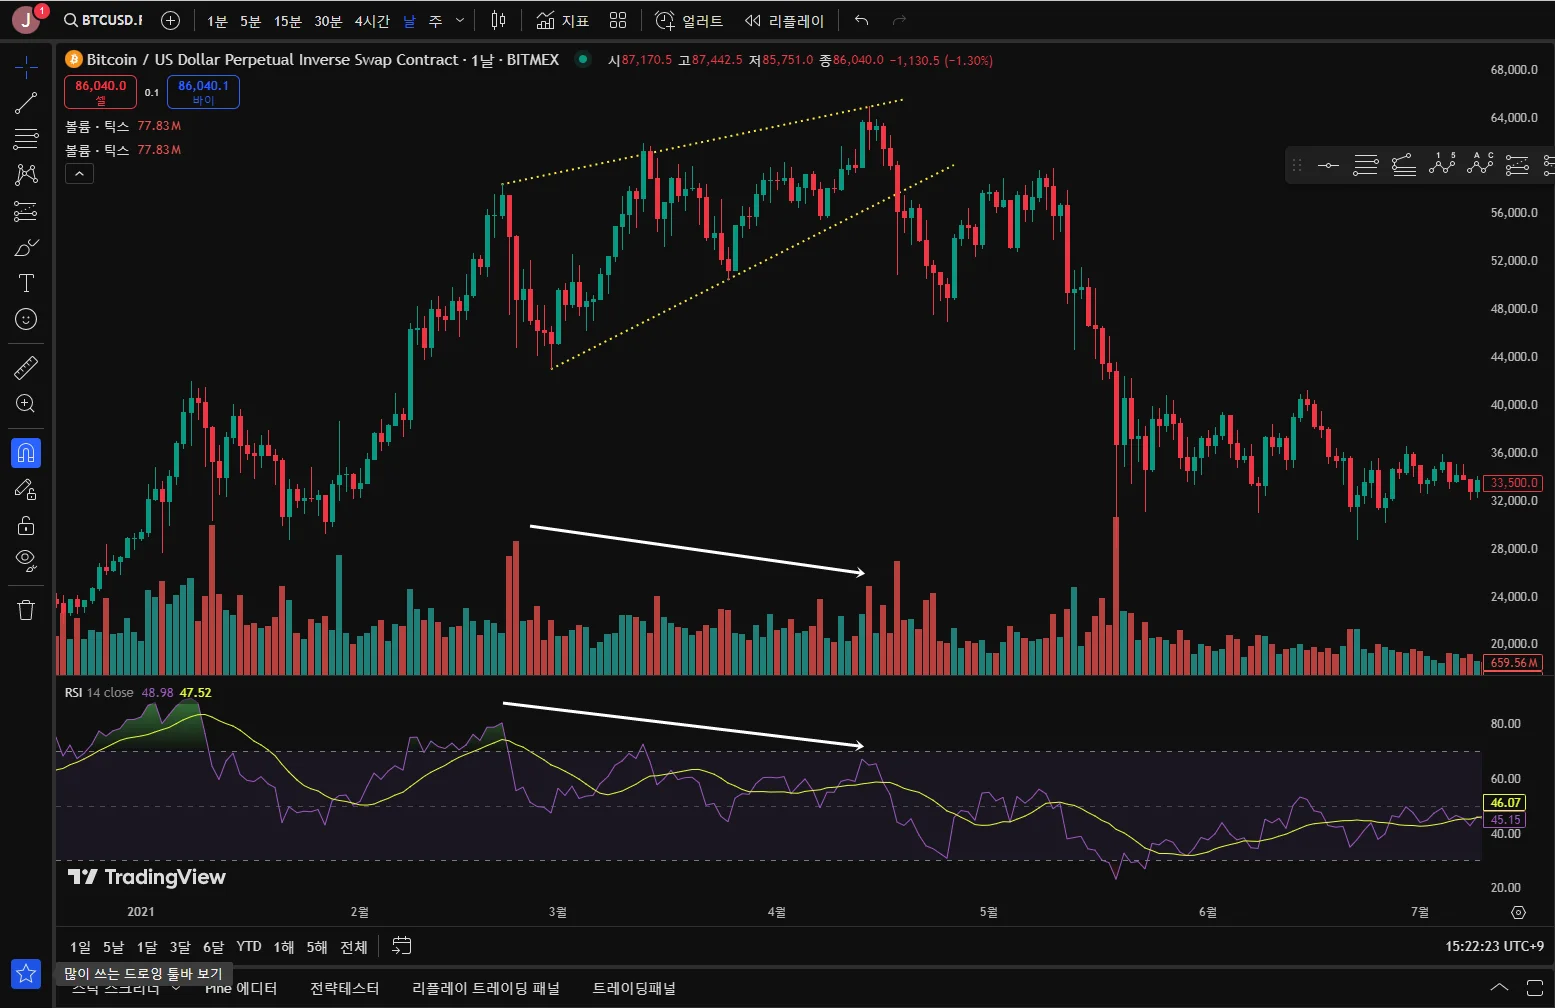Collapse the indicator legend chevron
The height and width of the screenshot is (1008, 1555).
tap(79, 174)
